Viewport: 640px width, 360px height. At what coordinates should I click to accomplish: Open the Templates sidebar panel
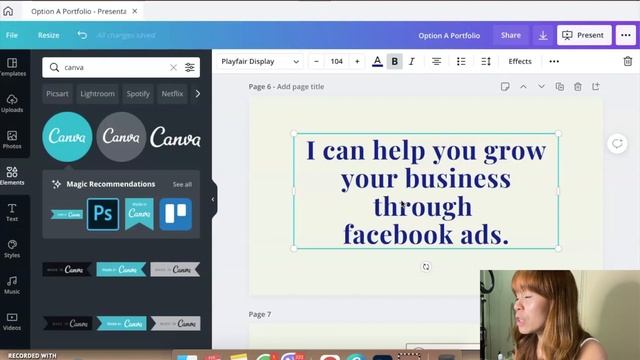[x=12, y=67]
